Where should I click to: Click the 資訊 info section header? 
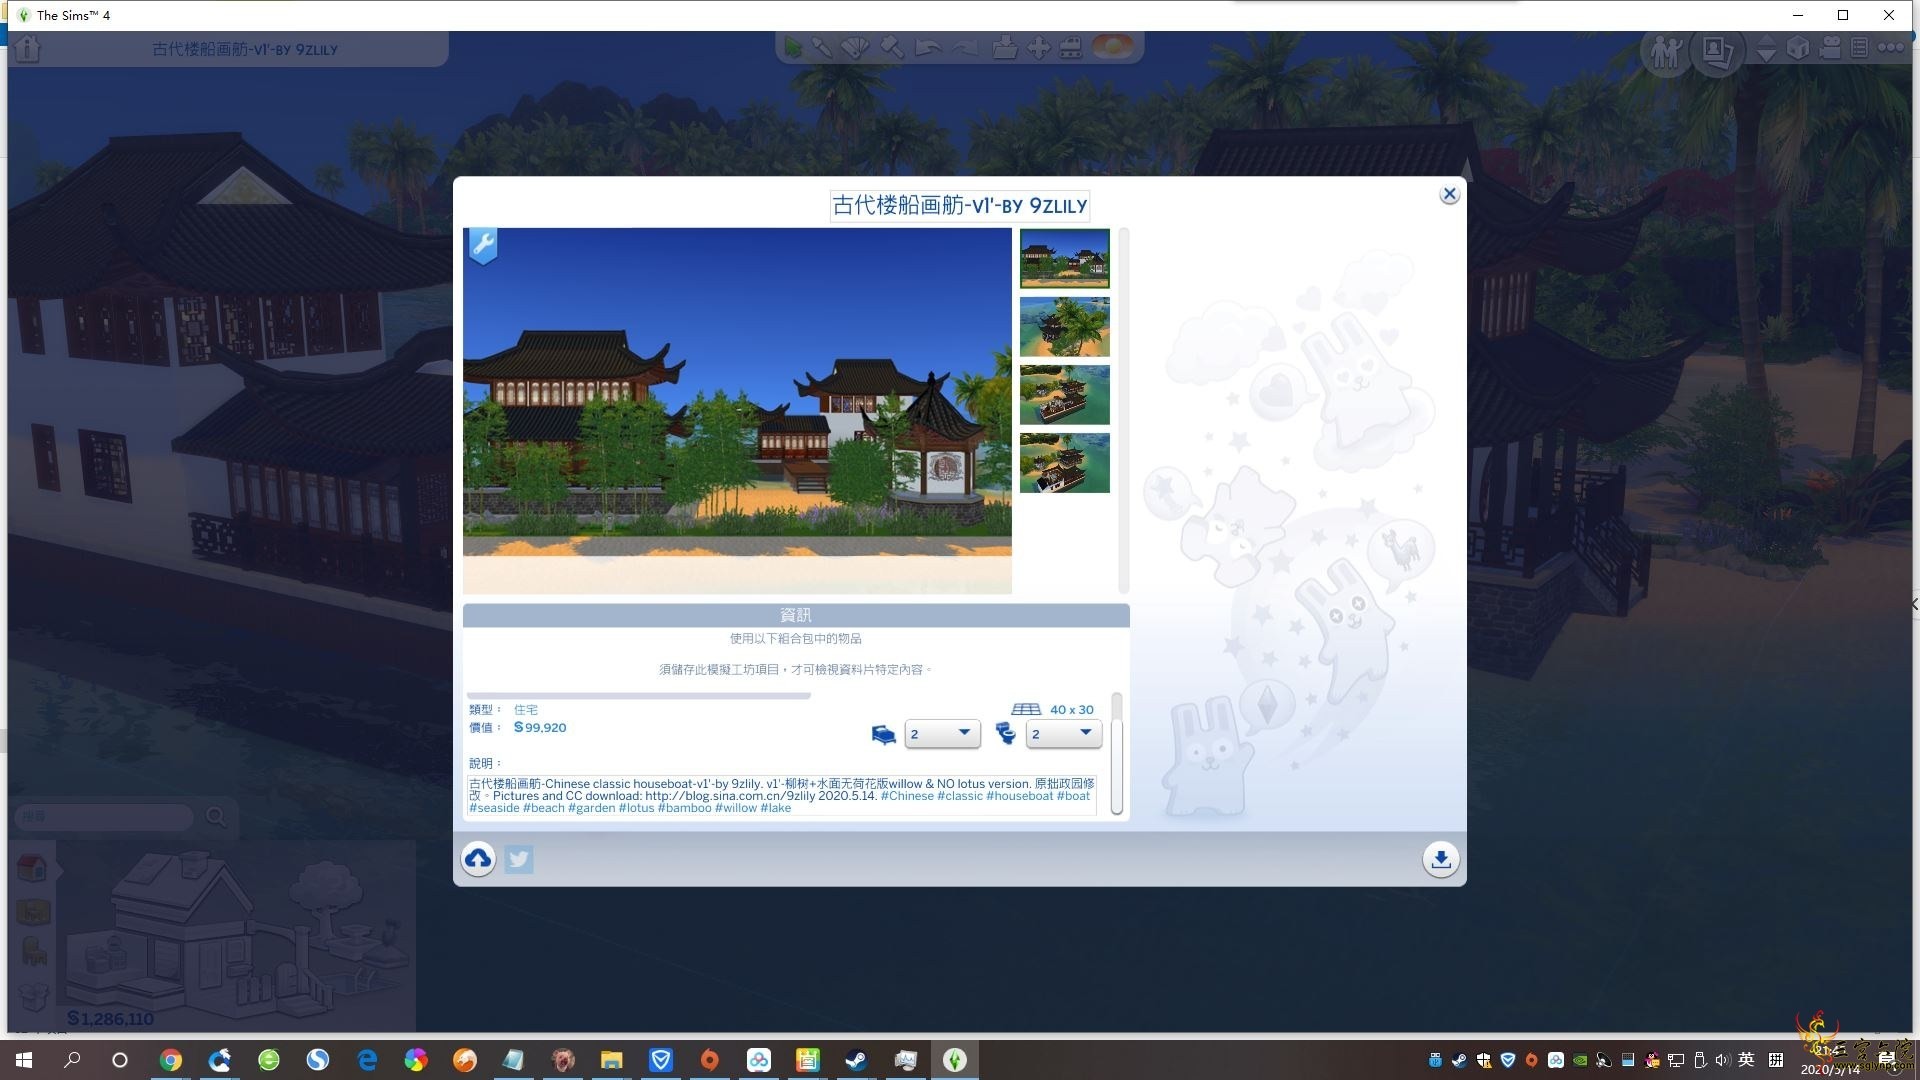click(796, 615)
